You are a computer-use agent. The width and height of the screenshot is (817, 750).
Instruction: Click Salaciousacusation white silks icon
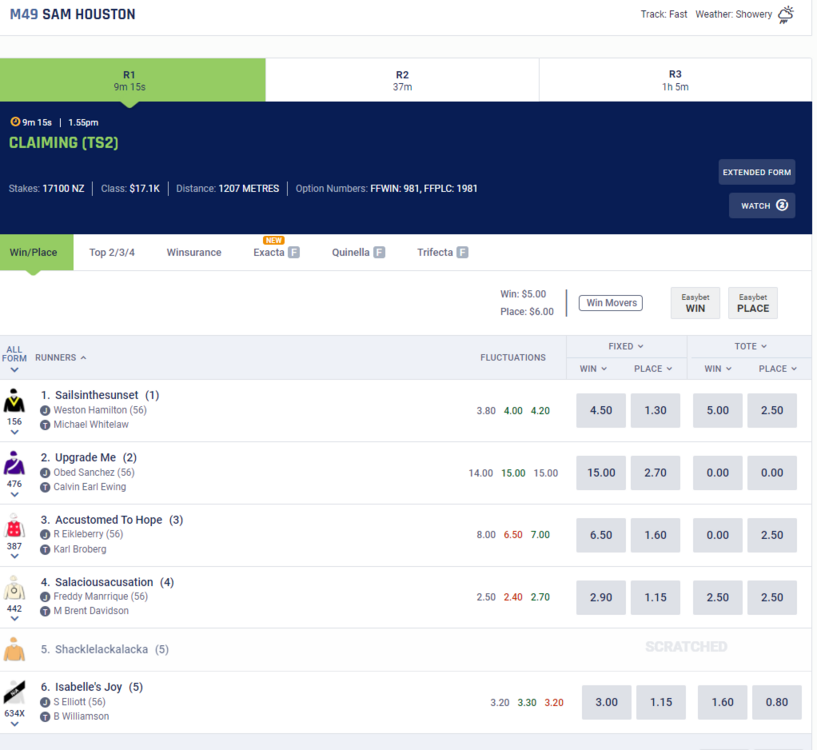[14, 588]
